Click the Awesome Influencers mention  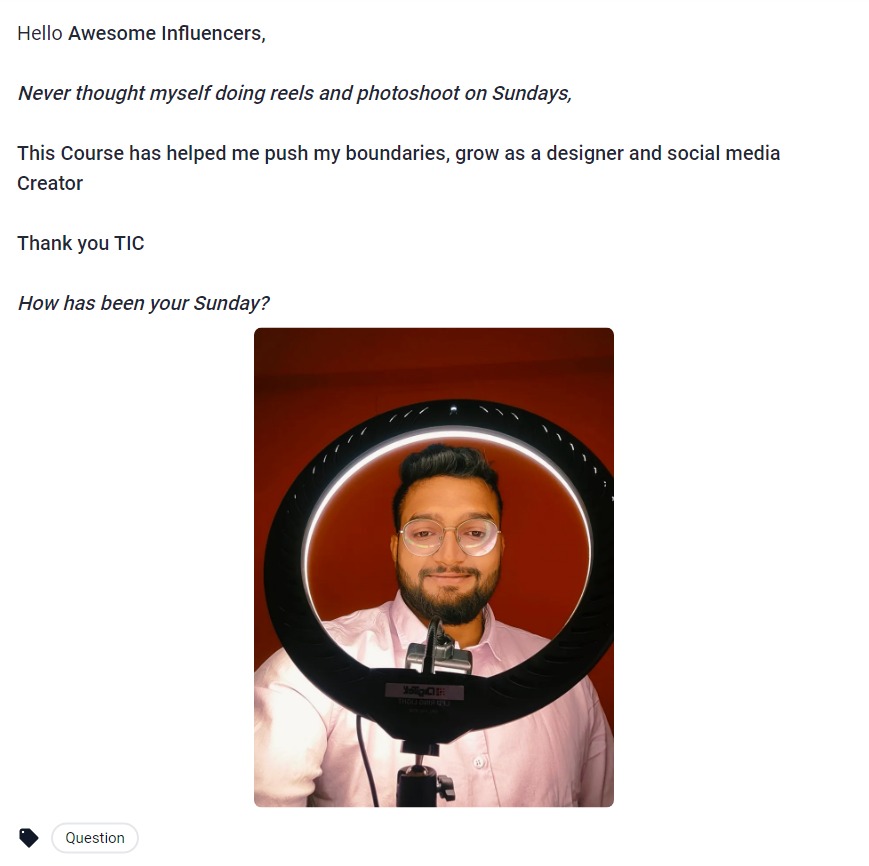(167, 33)
